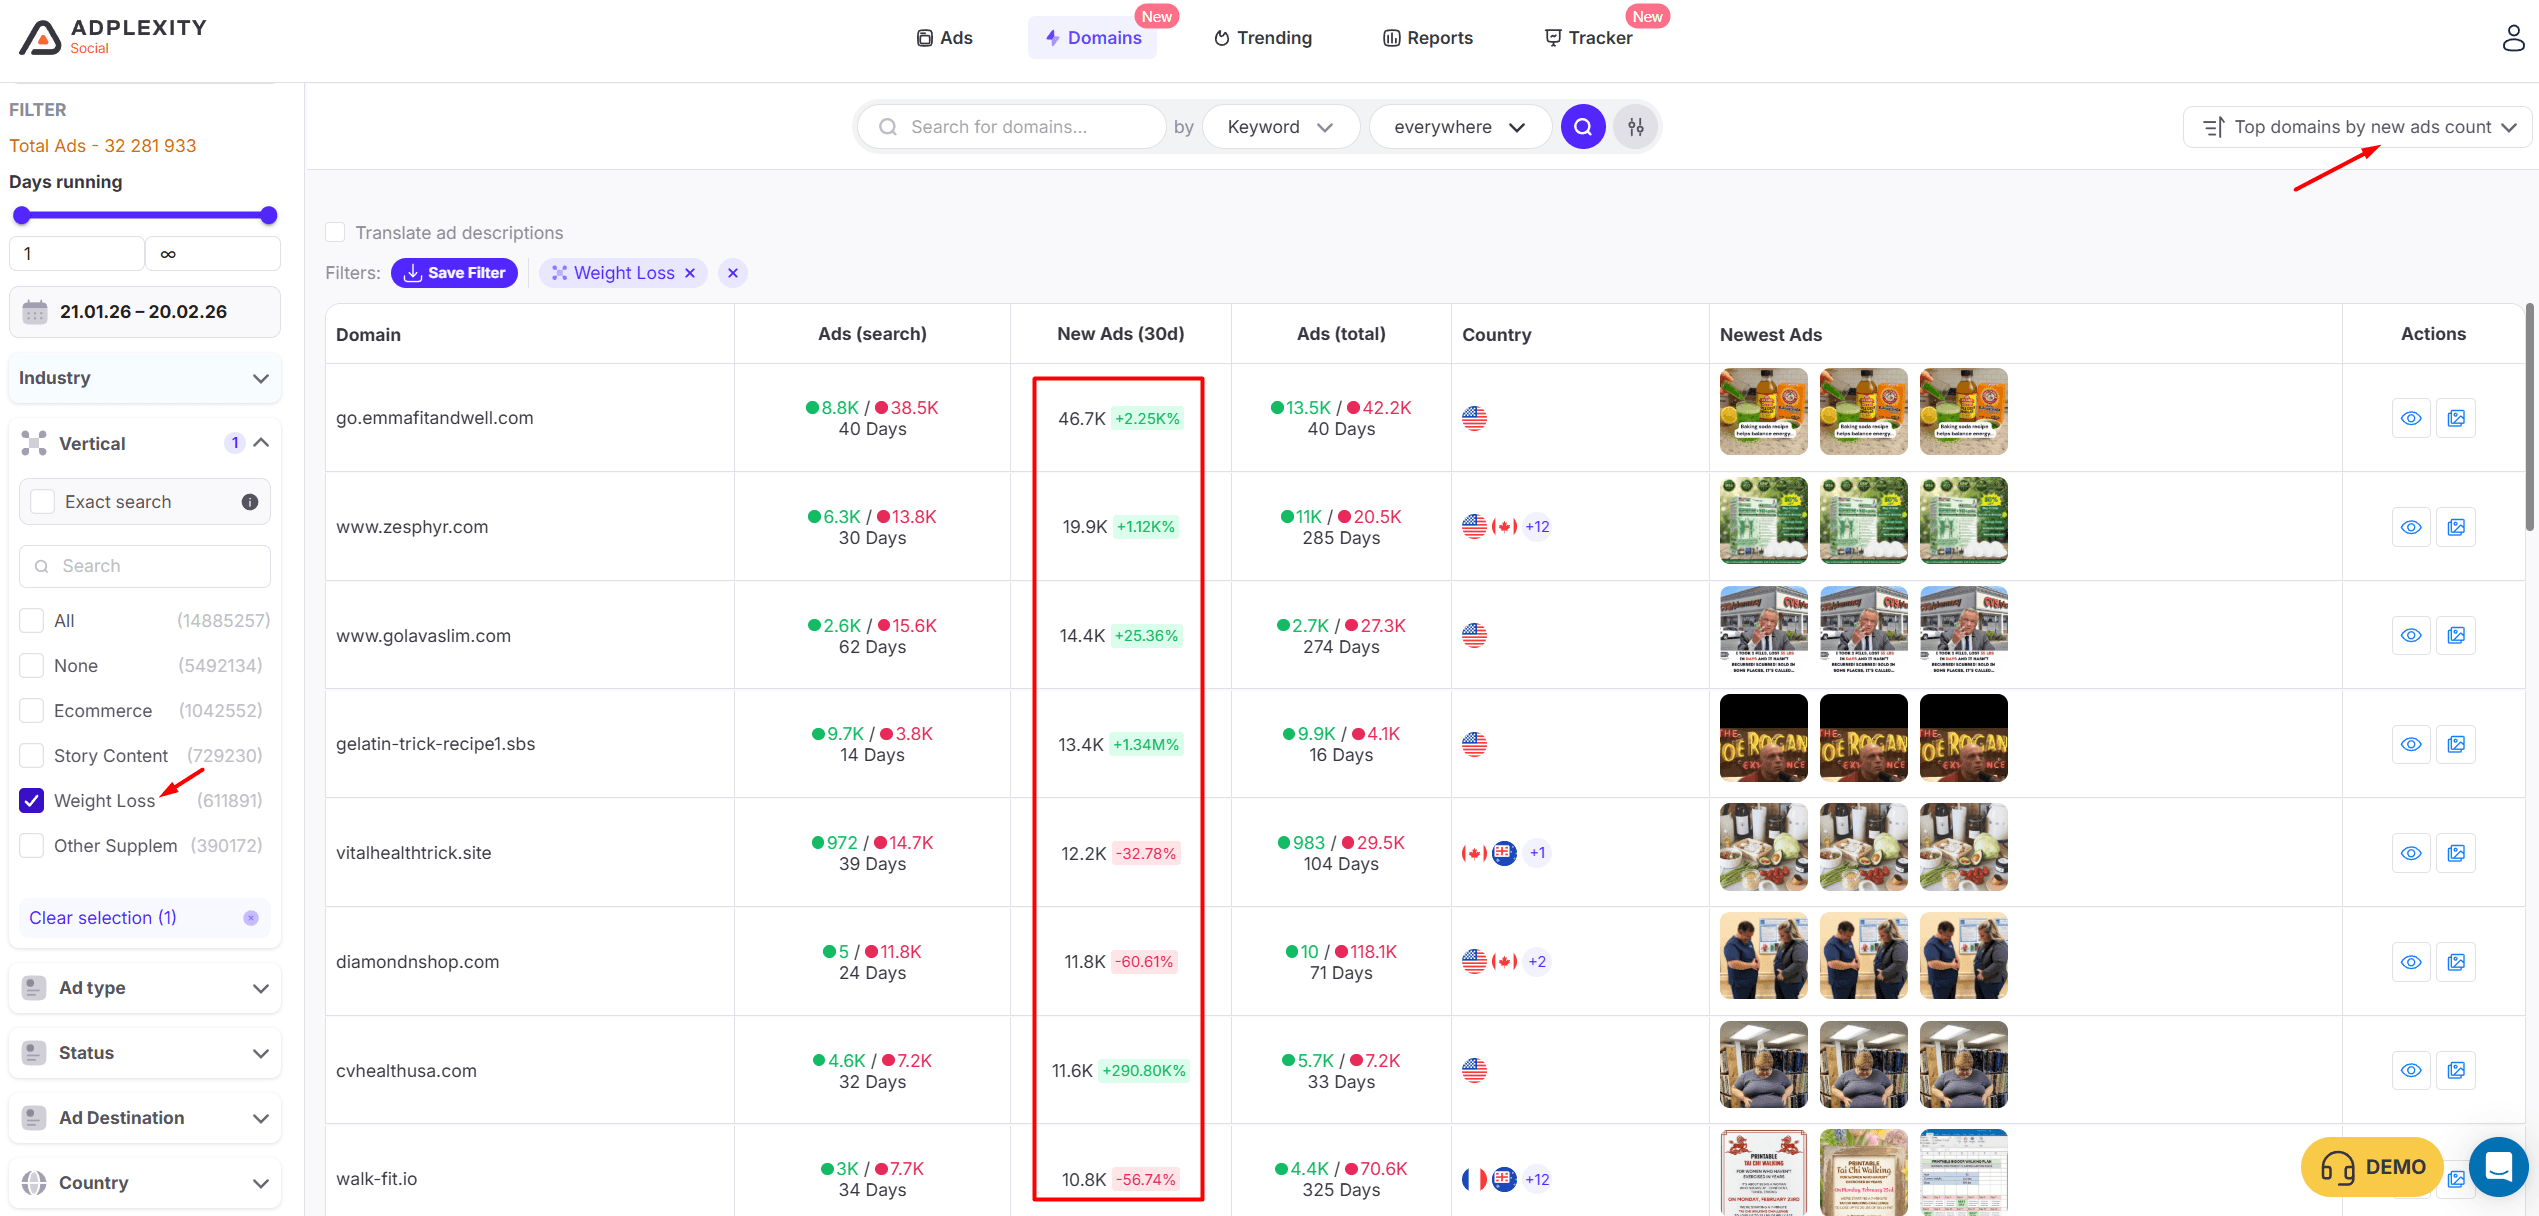Open Top domains by new ads count sorting
2539x1216 pixels.
(2358, 127)
